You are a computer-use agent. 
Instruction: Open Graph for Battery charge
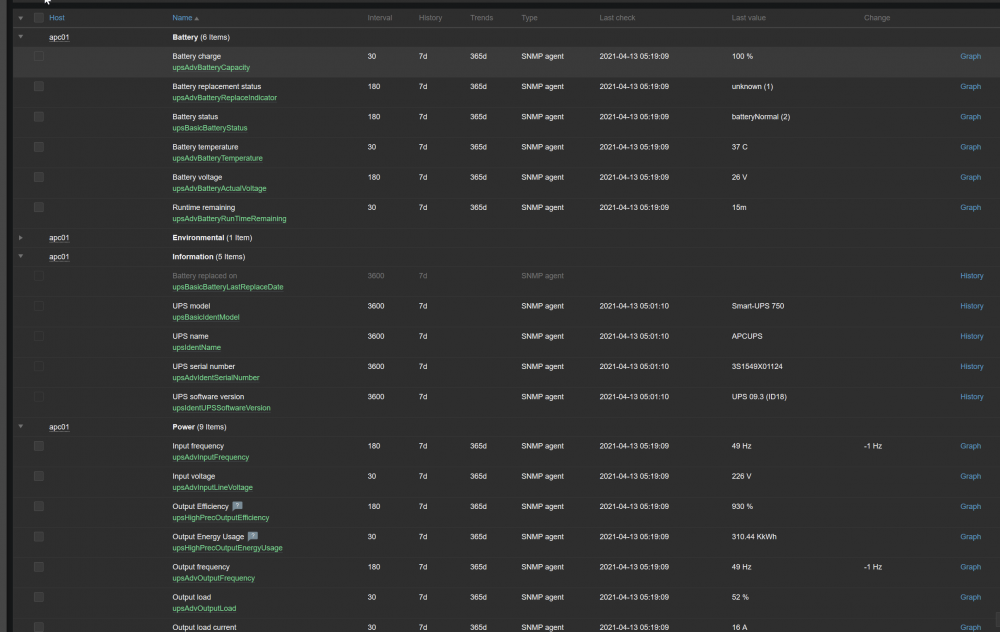(x=970, y=56)
